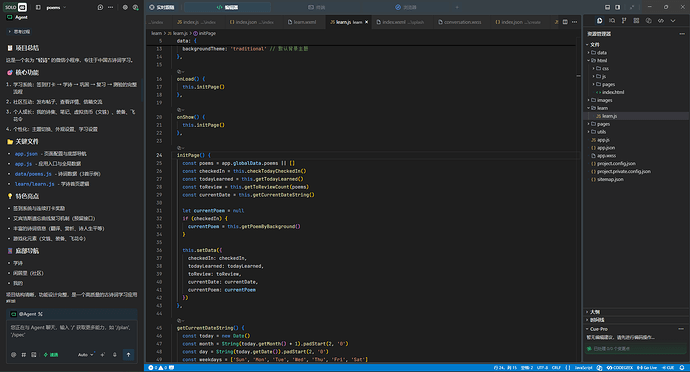The width and height of the screenshot is (690, 372).
Task: Open the more options ellipsis in chat header
Action: click(x=110, y=7)
